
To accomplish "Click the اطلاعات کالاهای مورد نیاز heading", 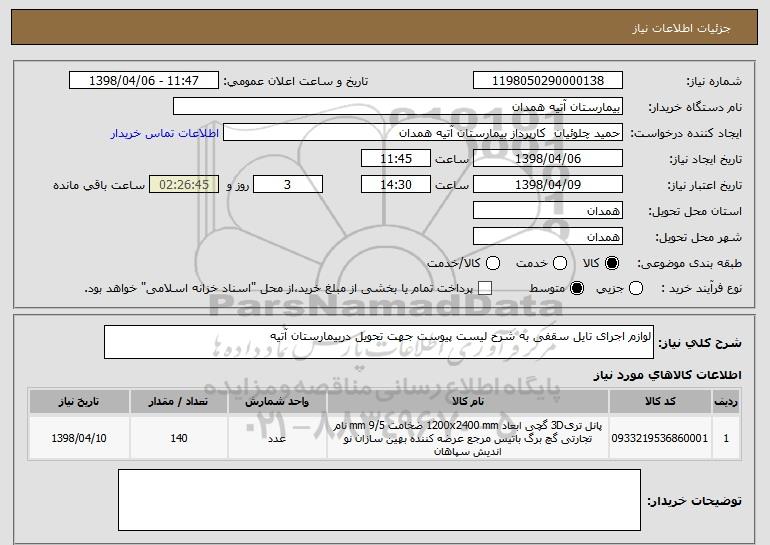I will click(667, 375).
